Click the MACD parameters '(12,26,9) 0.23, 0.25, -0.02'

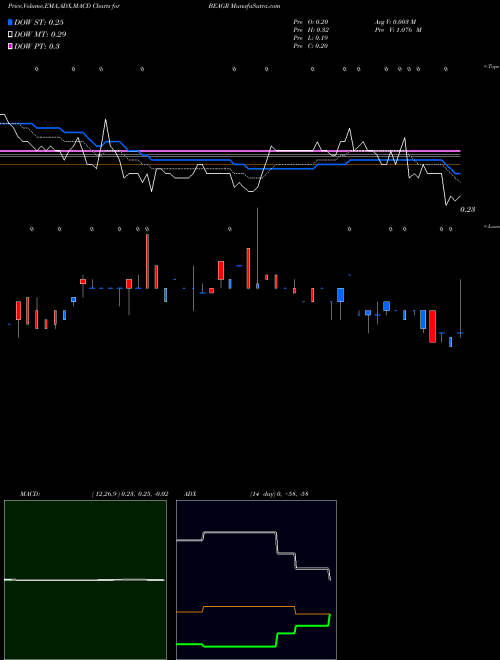tap(130, 494)
